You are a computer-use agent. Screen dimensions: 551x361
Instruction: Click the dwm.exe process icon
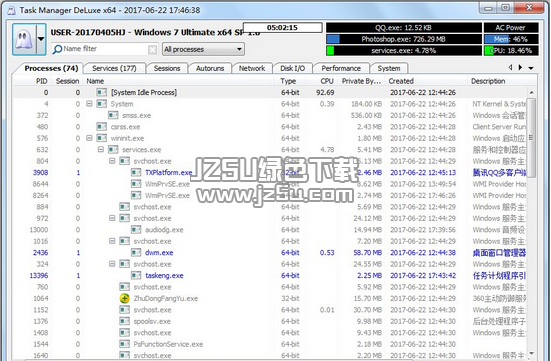pos(136,252)
